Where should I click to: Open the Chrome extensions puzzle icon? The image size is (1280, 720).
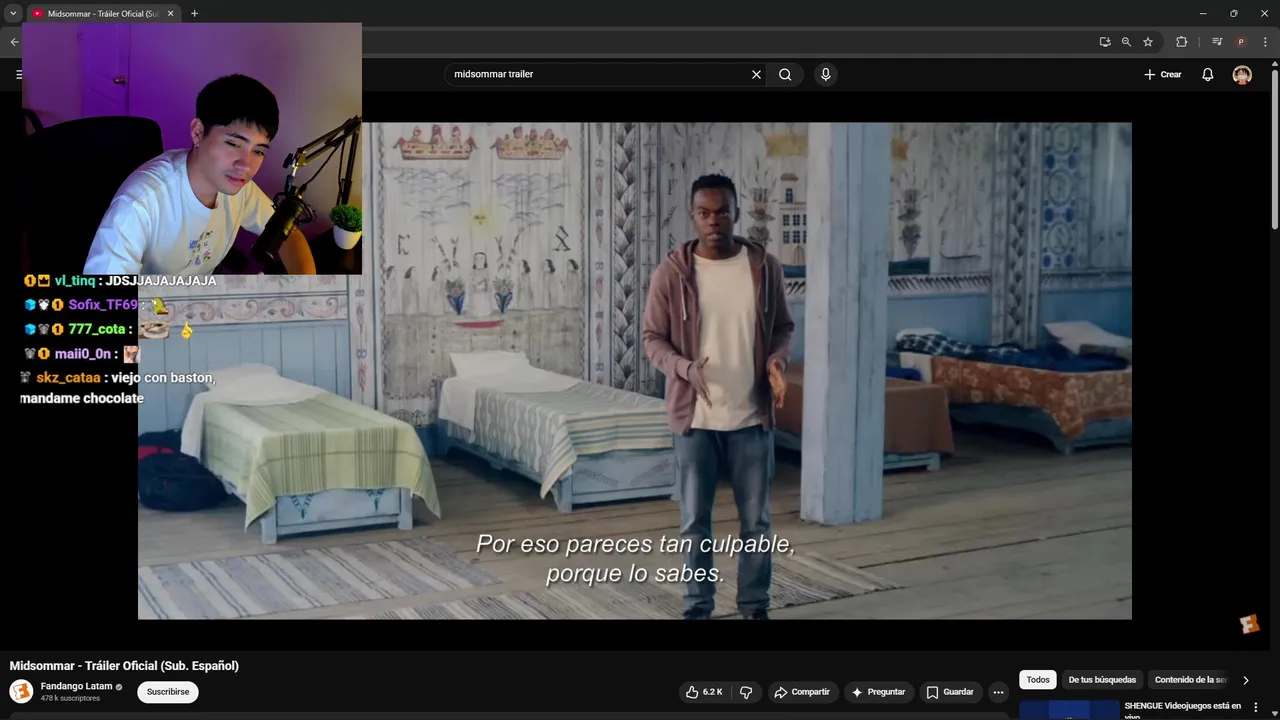[1181, 42]
